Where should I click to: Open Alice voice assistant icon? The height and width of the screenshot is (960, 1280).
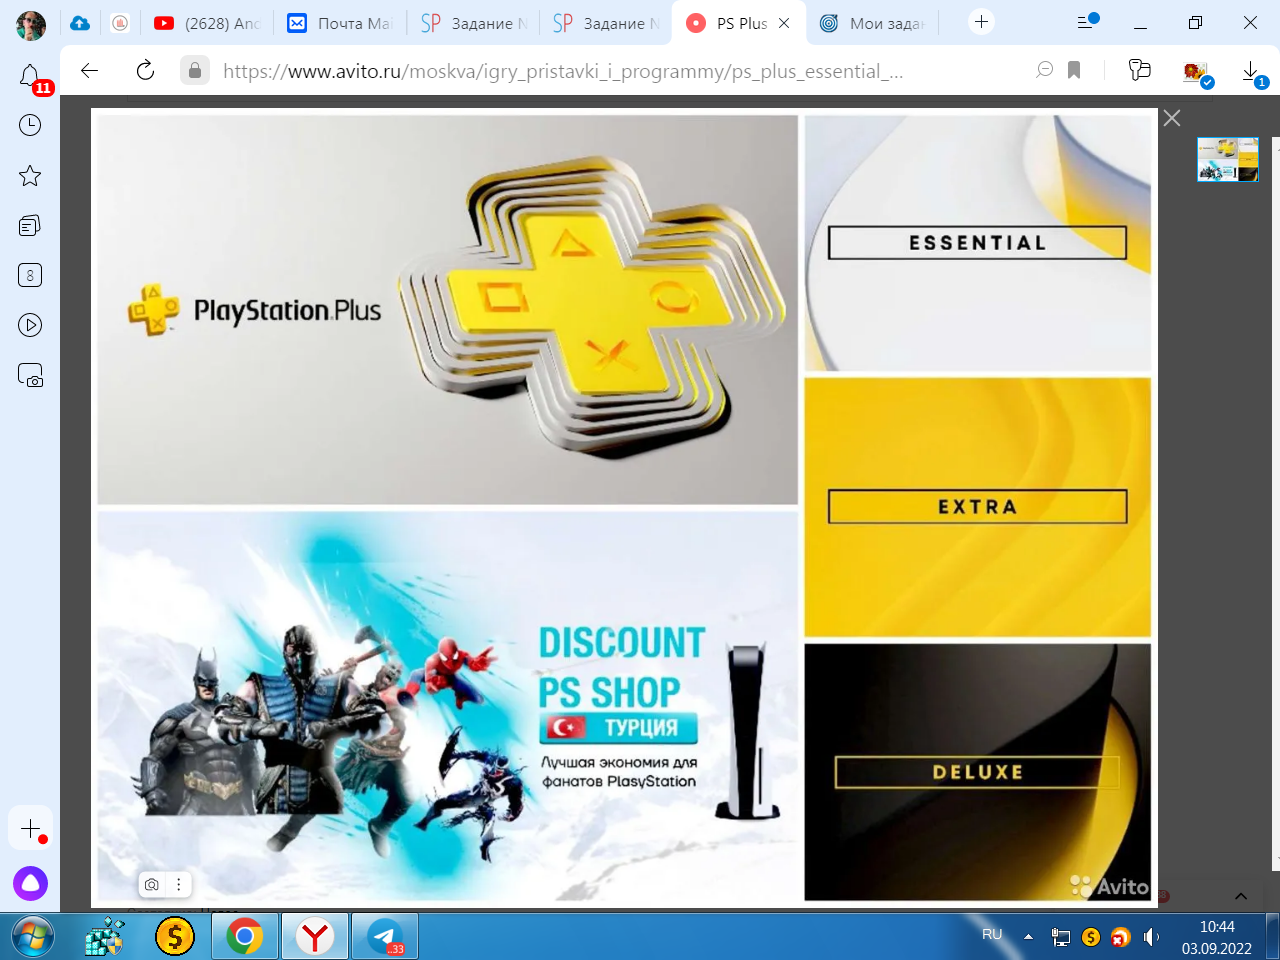click(x=30, y=884)
